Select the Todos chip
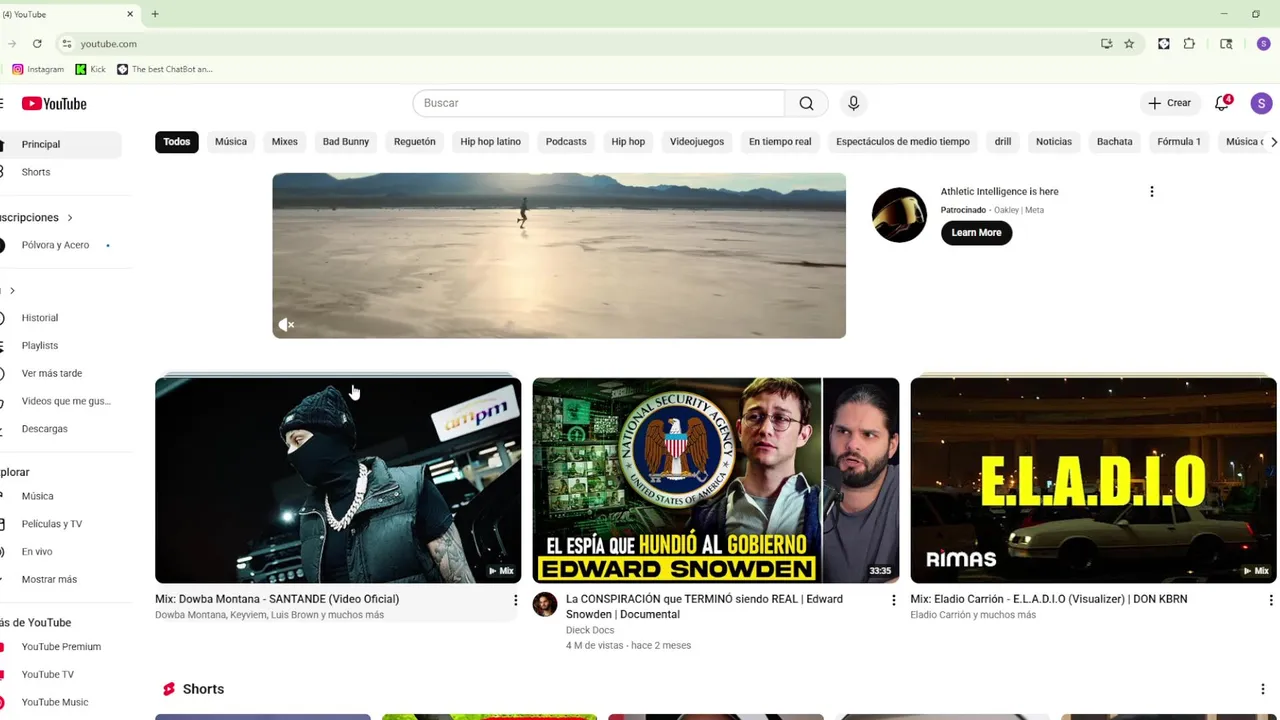The width and height of the screenshot is (1280, 720). click(x=177, y=142)
